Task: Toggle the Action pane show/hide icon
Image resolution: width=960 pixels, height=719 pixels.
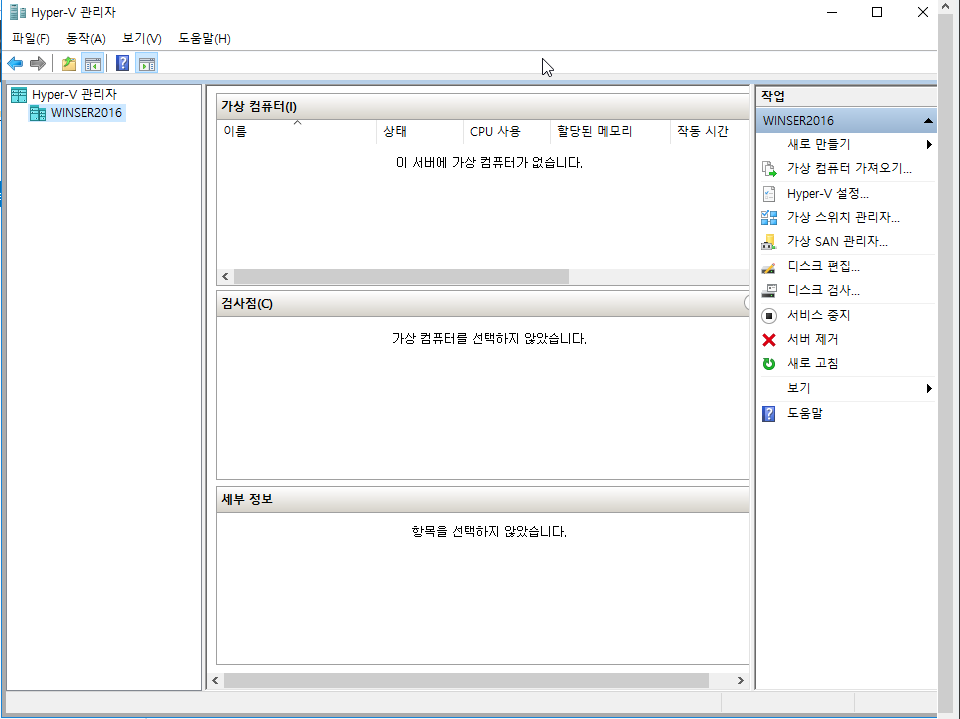Action: click(147, 63)
